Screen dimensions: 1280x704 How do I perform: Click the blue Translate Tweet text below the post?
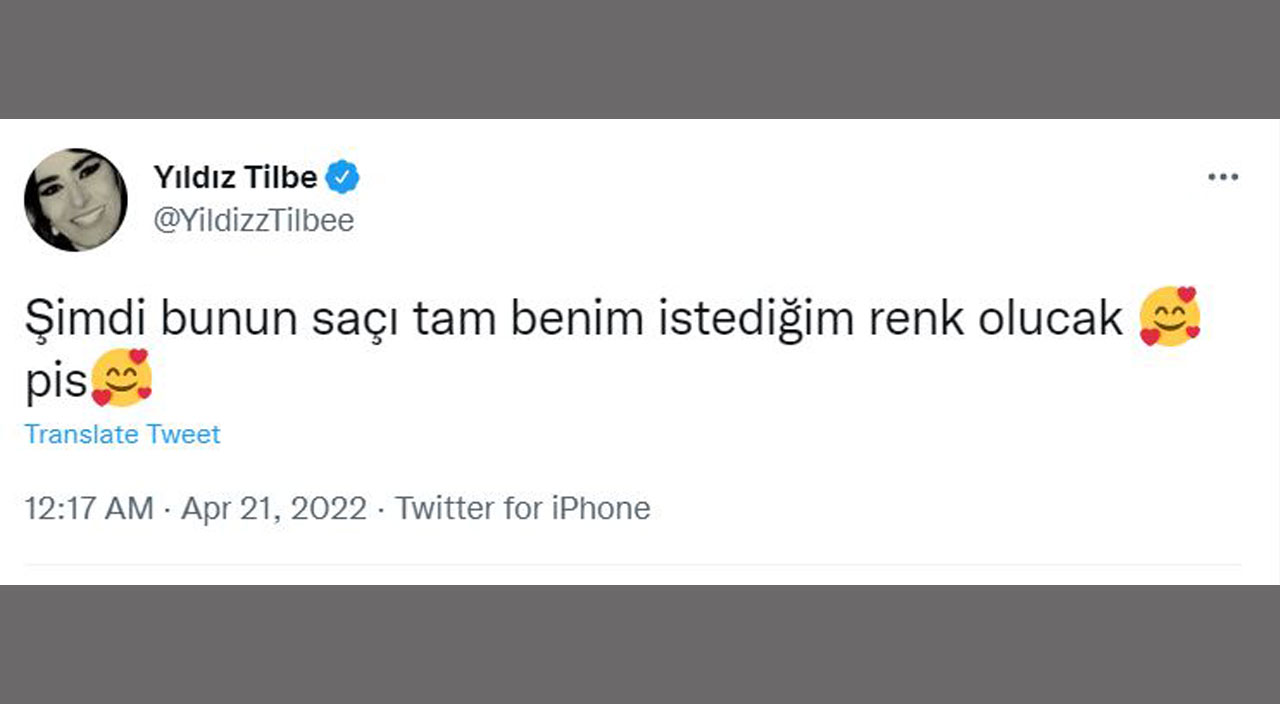coord(122,434)
